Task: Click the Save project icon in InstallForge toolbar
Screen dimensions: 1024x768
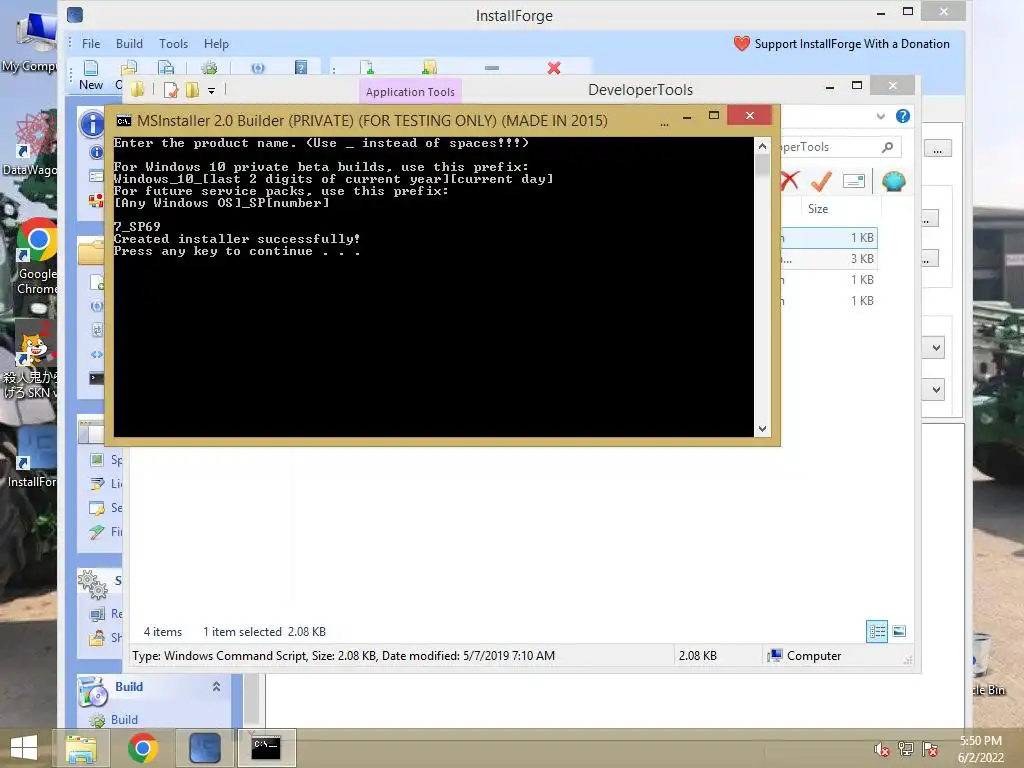Action: coord(166,68)
